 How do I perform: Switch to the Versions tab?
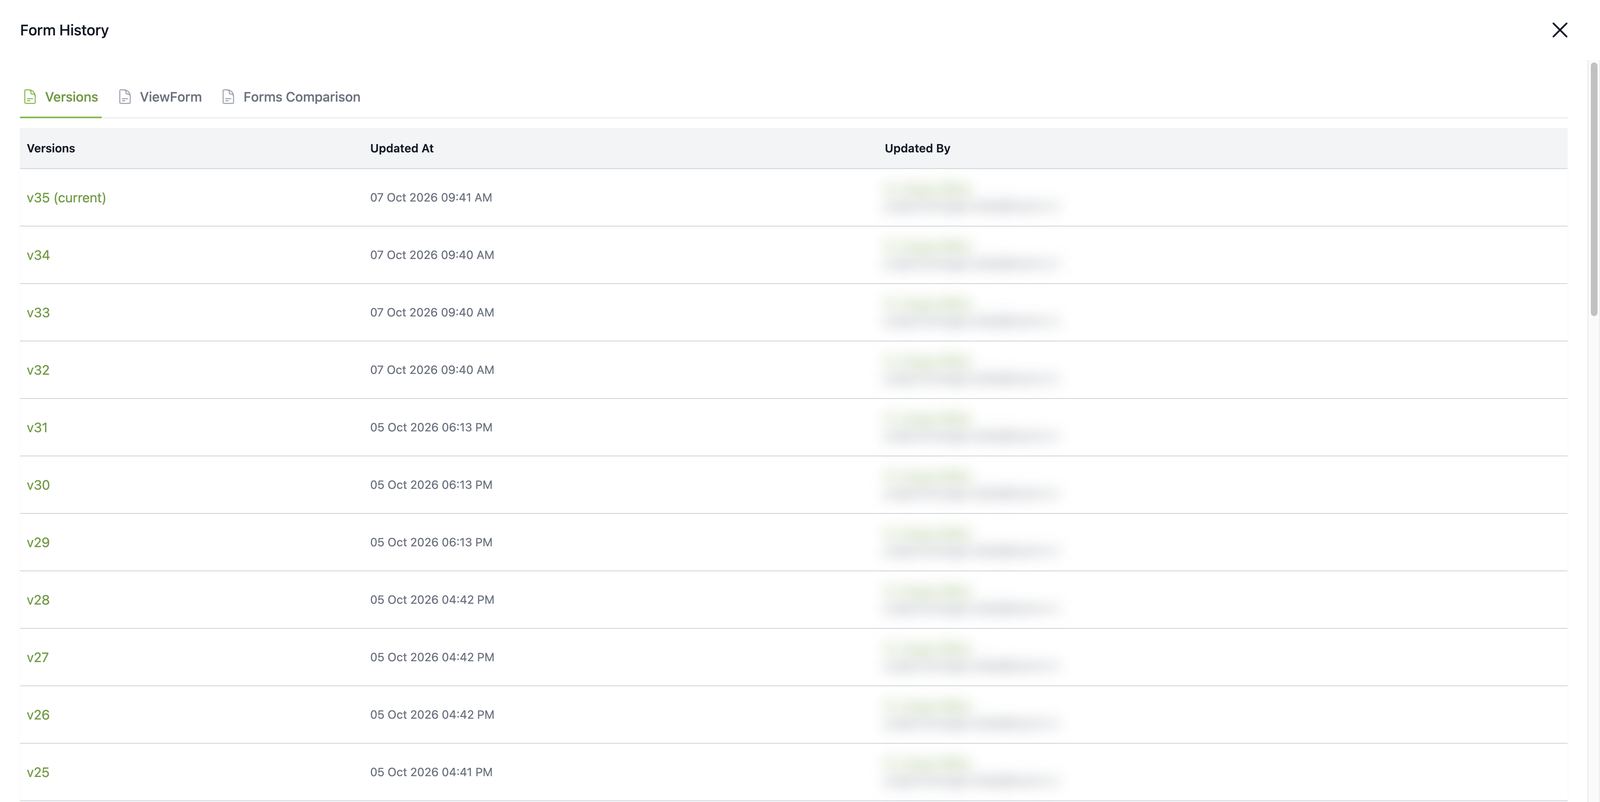point(61,97)
